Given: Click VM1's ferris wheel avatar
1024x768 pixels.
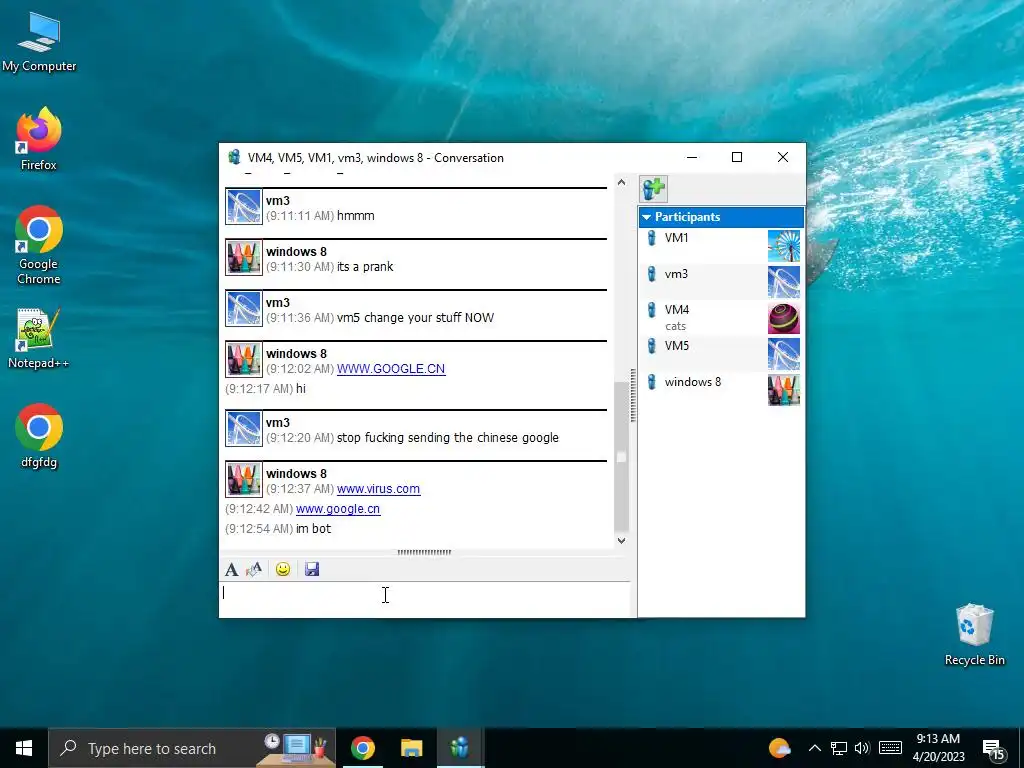Looking at the screenshot, I should click(x=784, y=246).
